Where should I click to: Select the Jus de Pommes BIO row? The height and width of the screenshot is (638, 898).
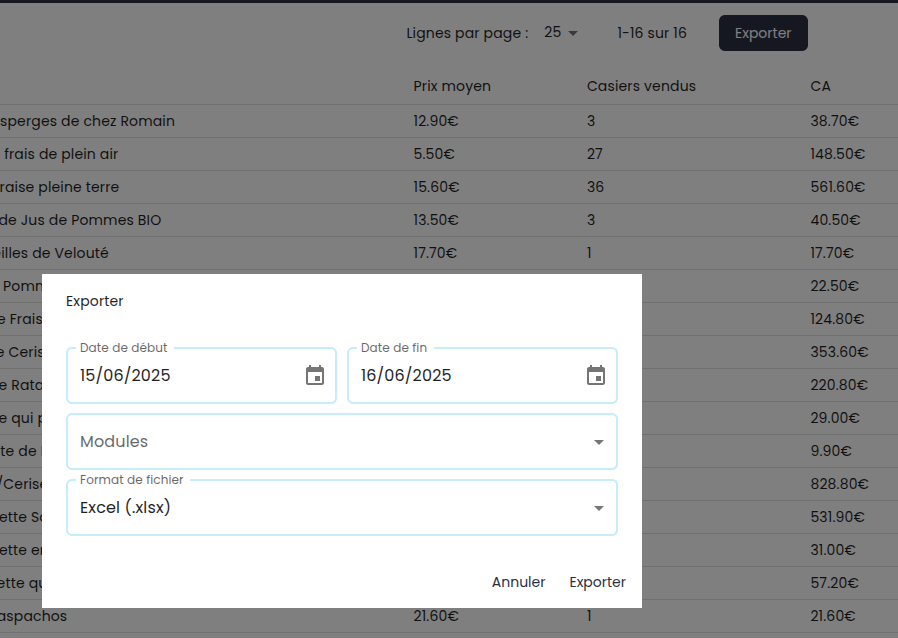point(80,220)
